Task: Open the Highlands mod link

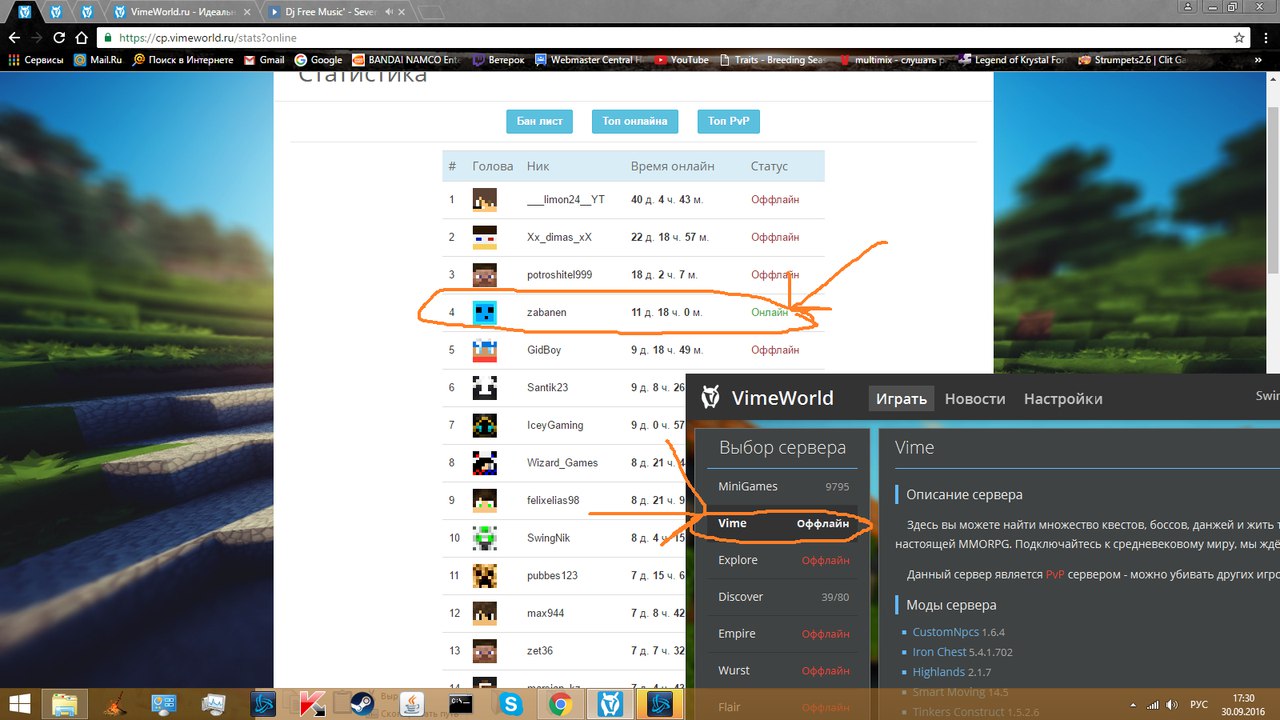Action: pyautogui.click(x=938, y=672)
